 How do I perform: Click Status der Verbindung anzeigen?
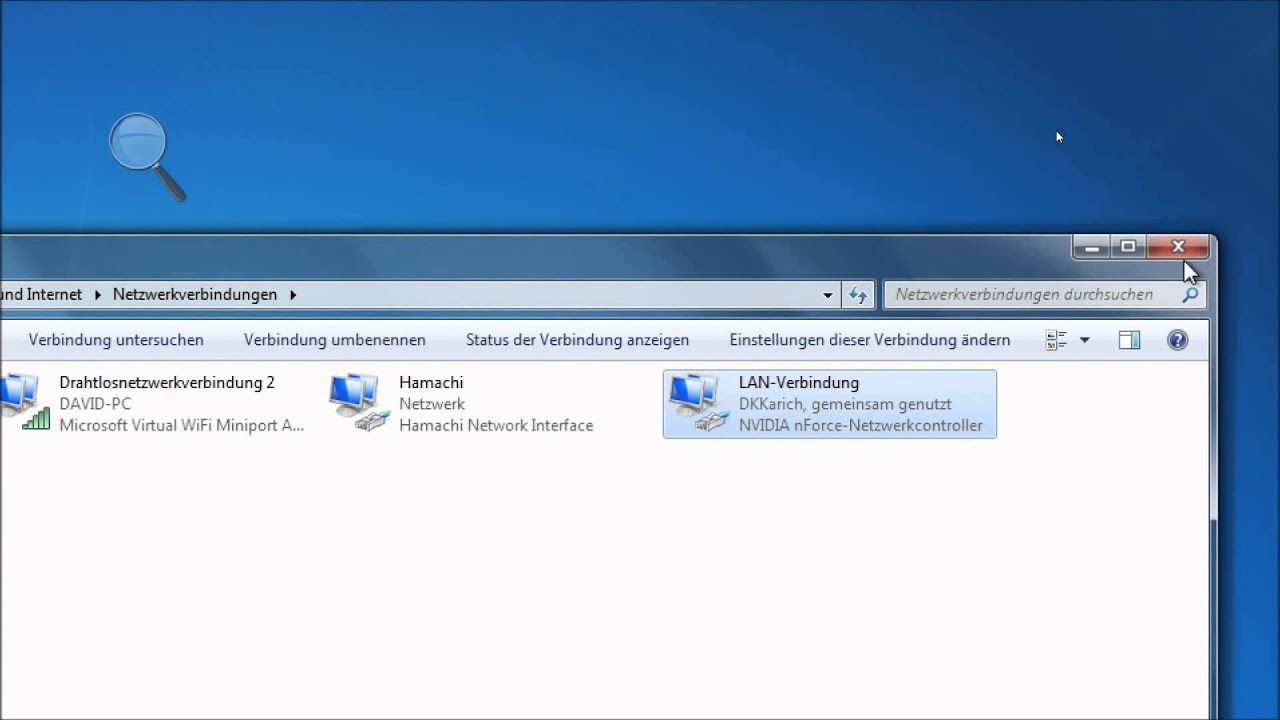(x=577, y=340)
